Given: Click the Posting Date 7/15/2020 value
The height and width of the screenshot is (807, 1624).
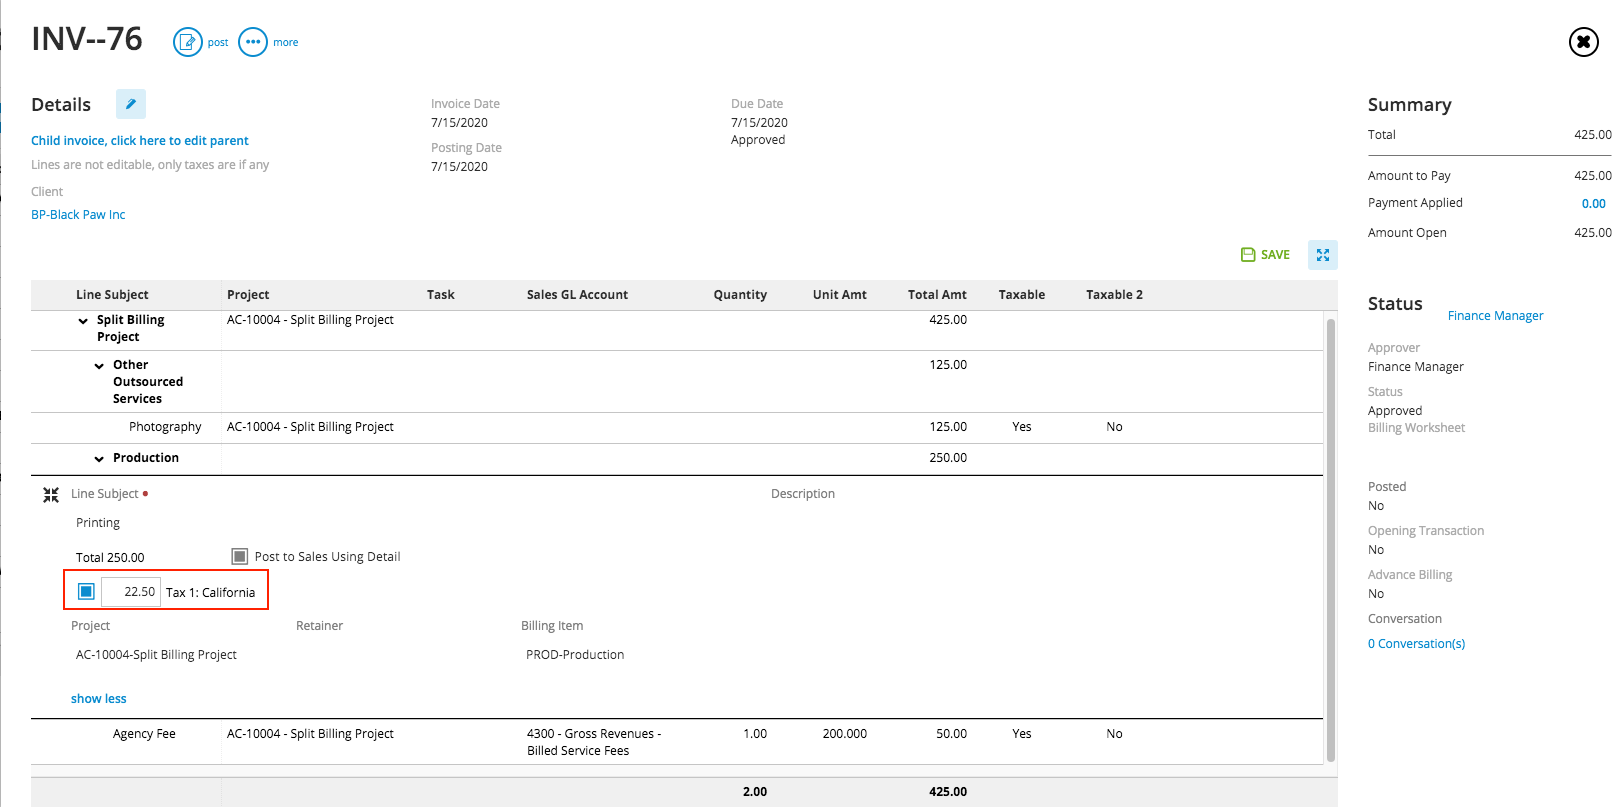Looking at the screenshot, I should (459, 167).
